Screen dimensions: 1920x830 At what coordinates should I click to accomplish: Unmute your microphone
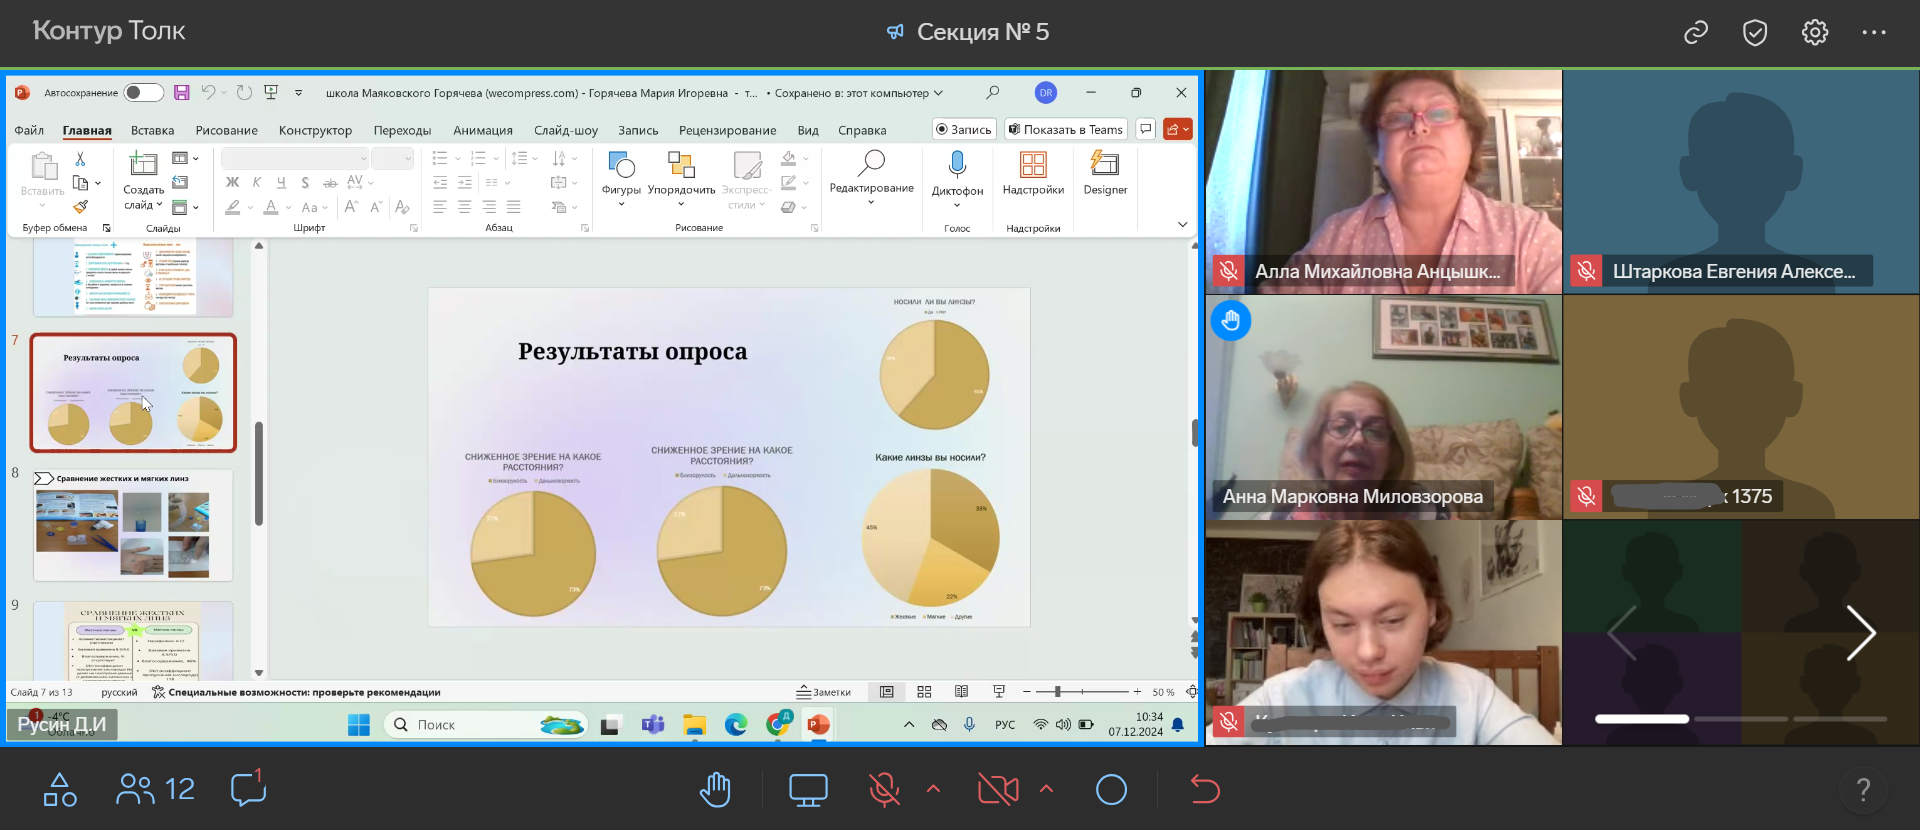884,790
